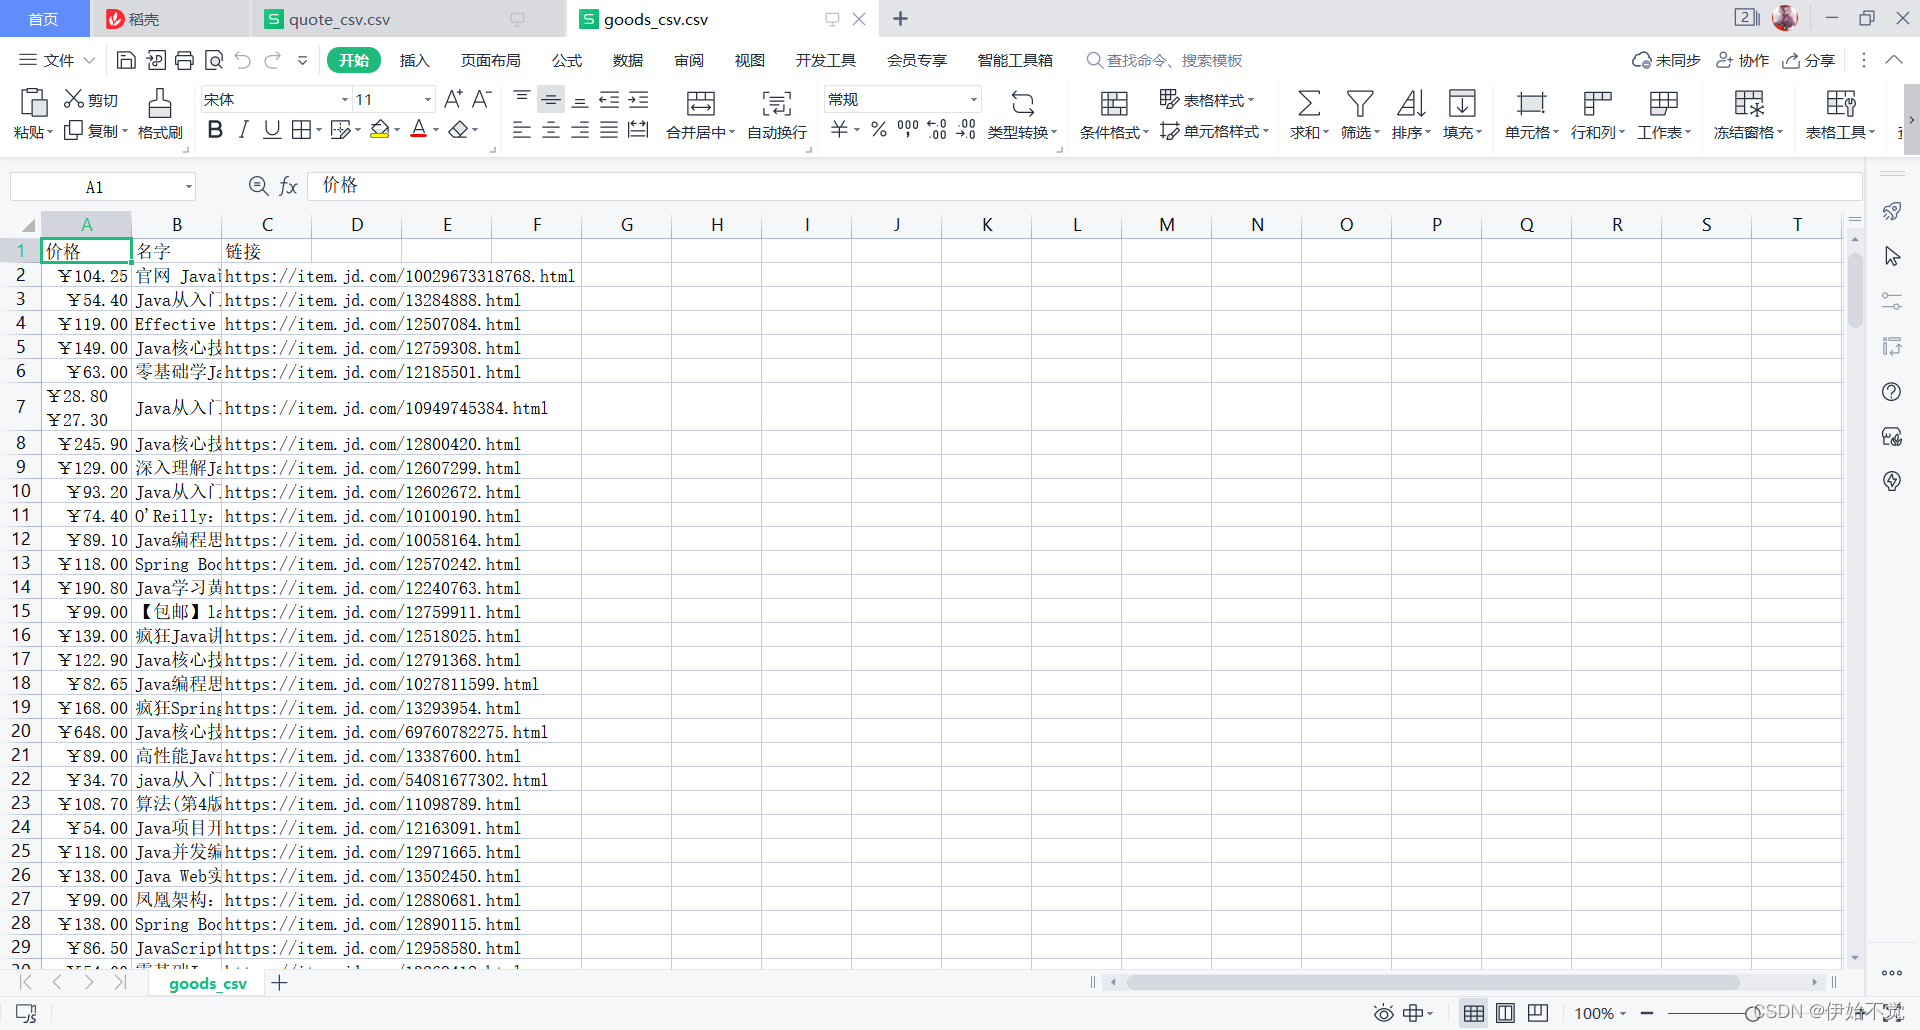Open the font size dropdown
This screenshot has width=1920, height=1030.
point(428,99)
